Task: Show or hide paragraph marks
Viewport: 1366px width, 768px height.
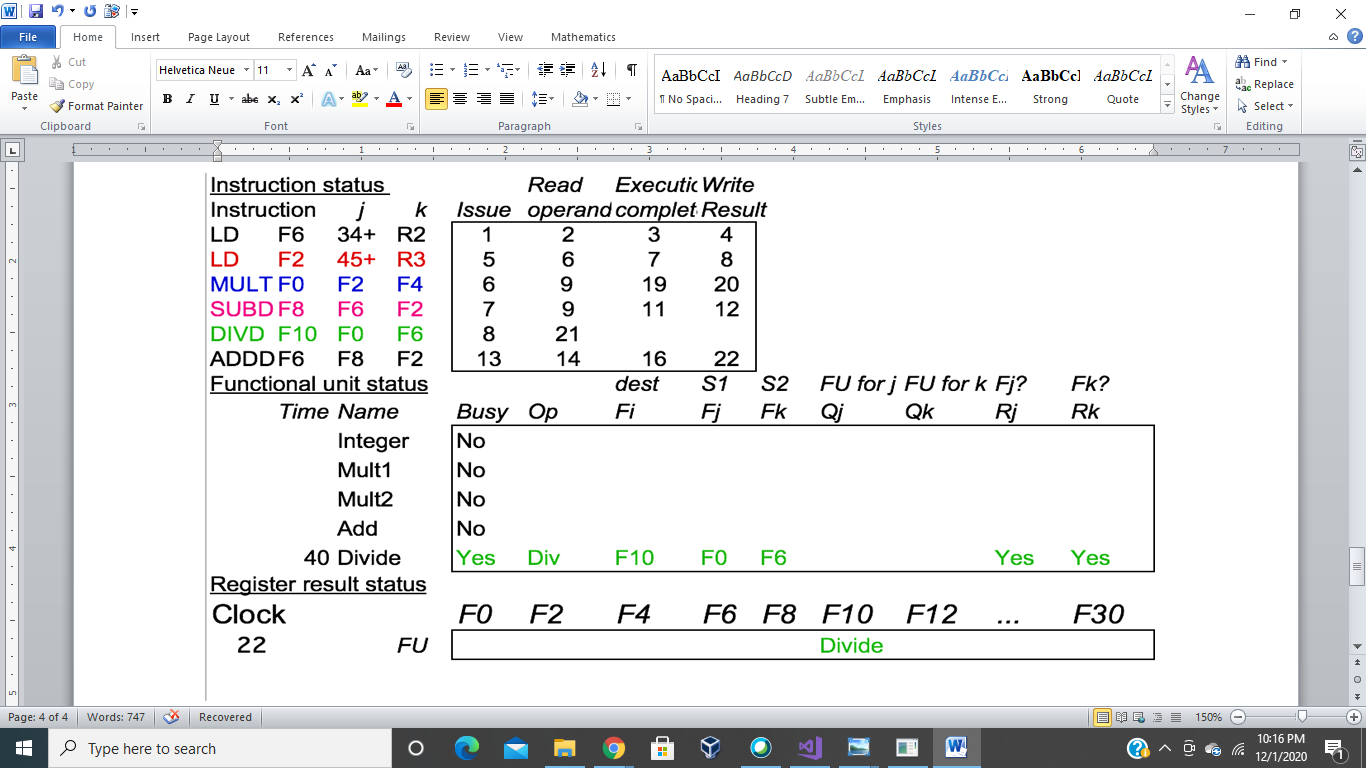Action: pos(632,70)
